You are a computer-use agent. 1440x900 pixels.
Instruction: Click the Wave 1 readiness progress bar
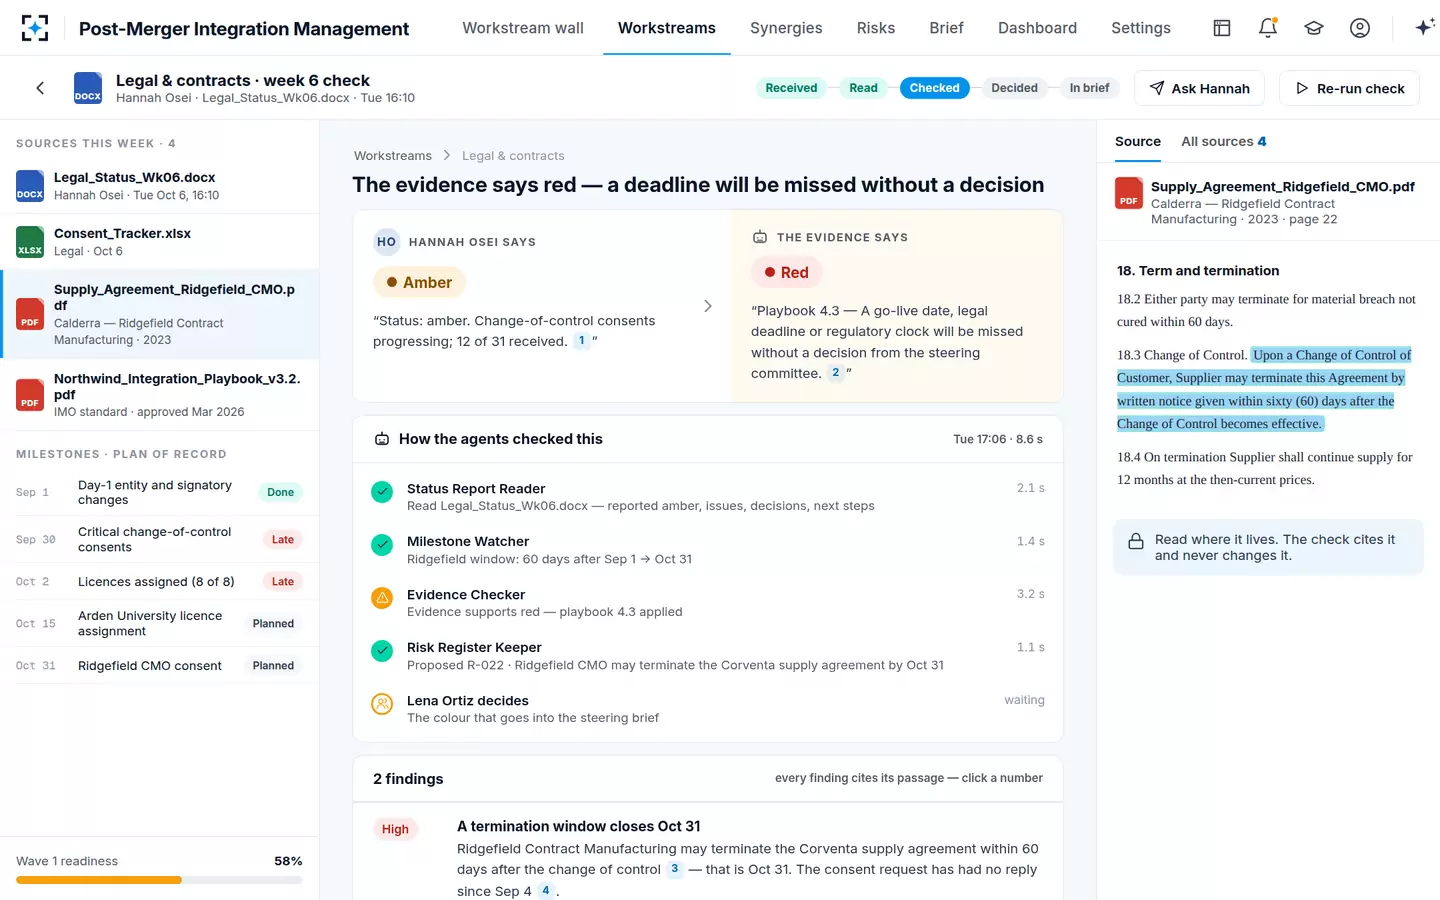(159, 880)
